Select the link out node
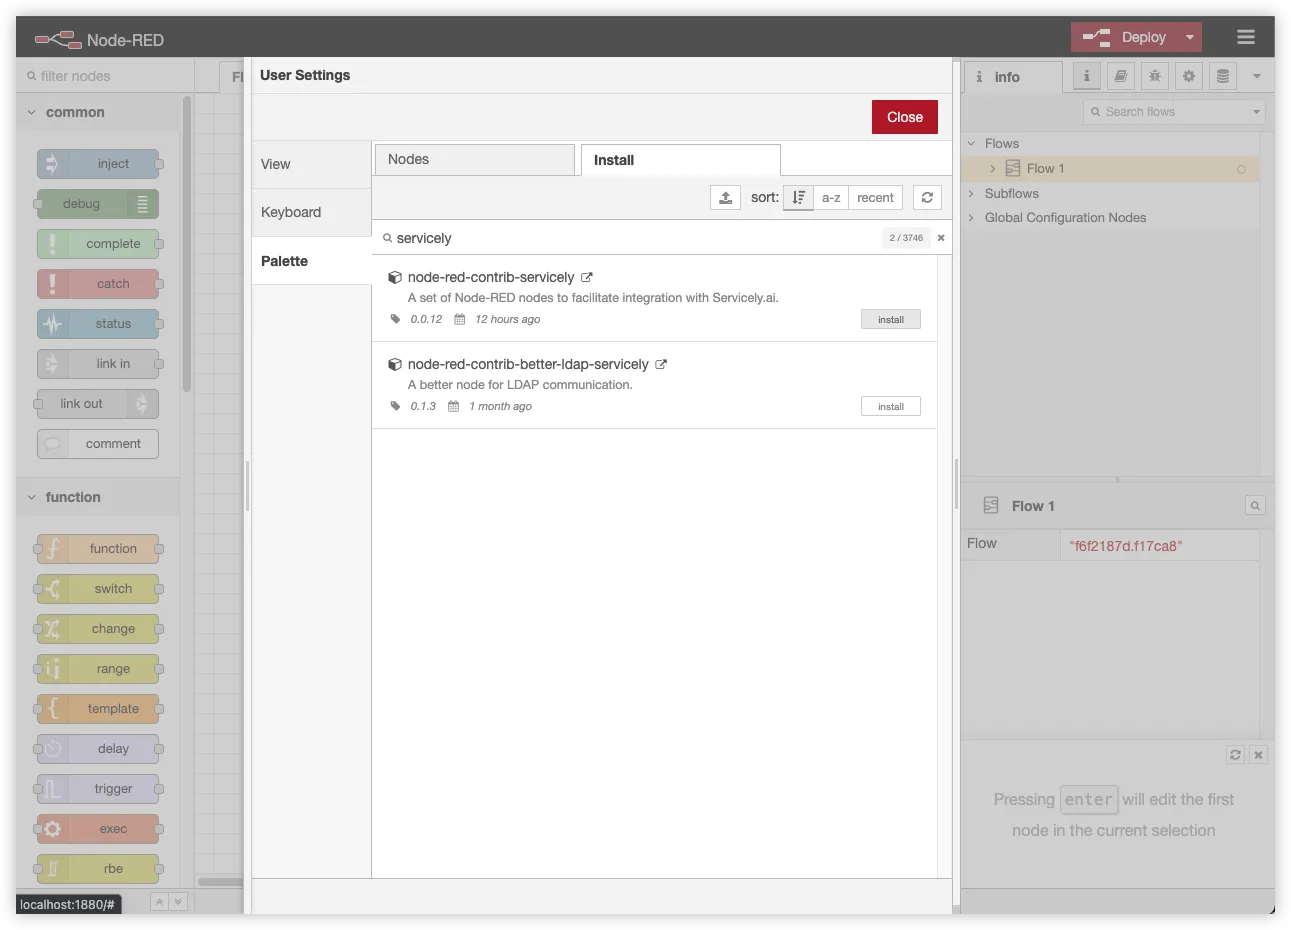 [98, 404]
